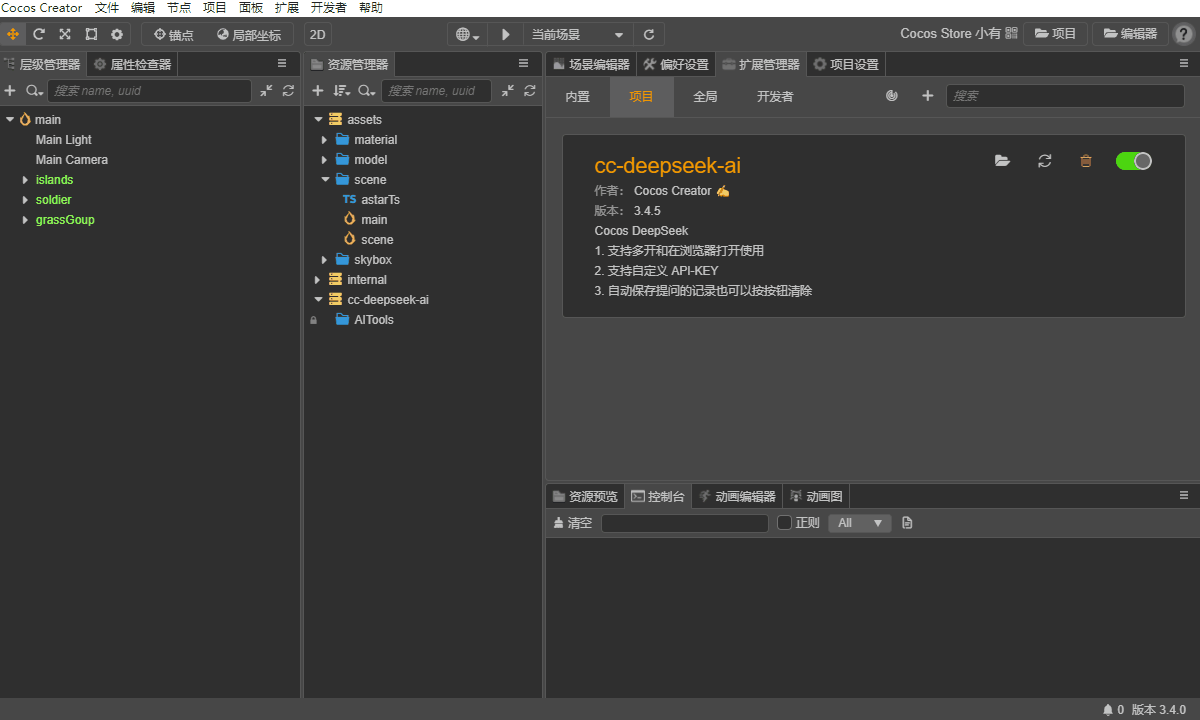Screen dimensions: 1200x720
Task: Toggle the 2D view button
Action: pos(318,34)
